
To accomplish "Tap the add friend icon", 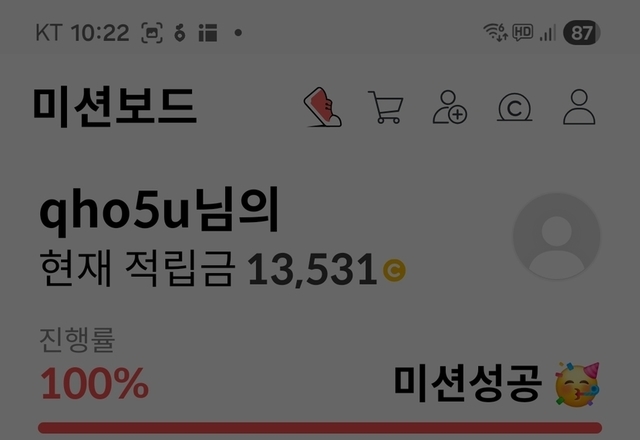I will [x=450, y=107].
